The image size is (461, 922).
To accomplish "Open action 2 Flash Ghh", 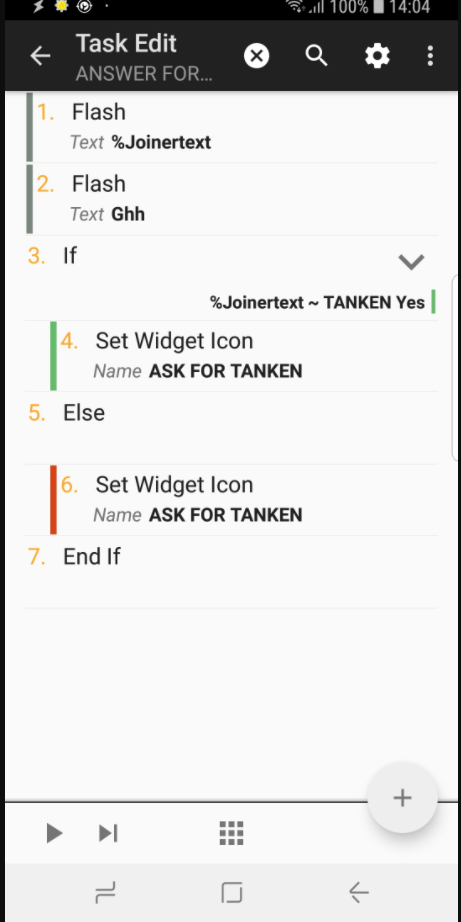I will point(232,199).
